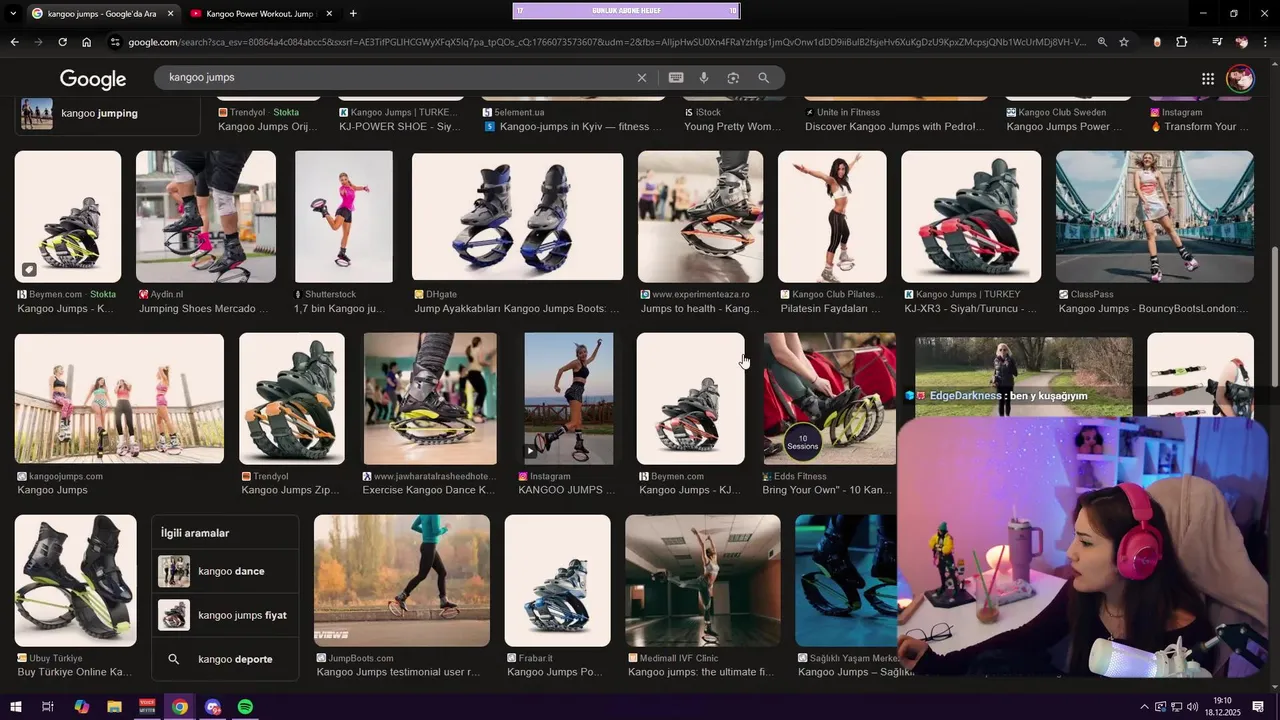Open a new browser tab
1280x720 pixels.
pyautogui.click(x=353, y=14)
